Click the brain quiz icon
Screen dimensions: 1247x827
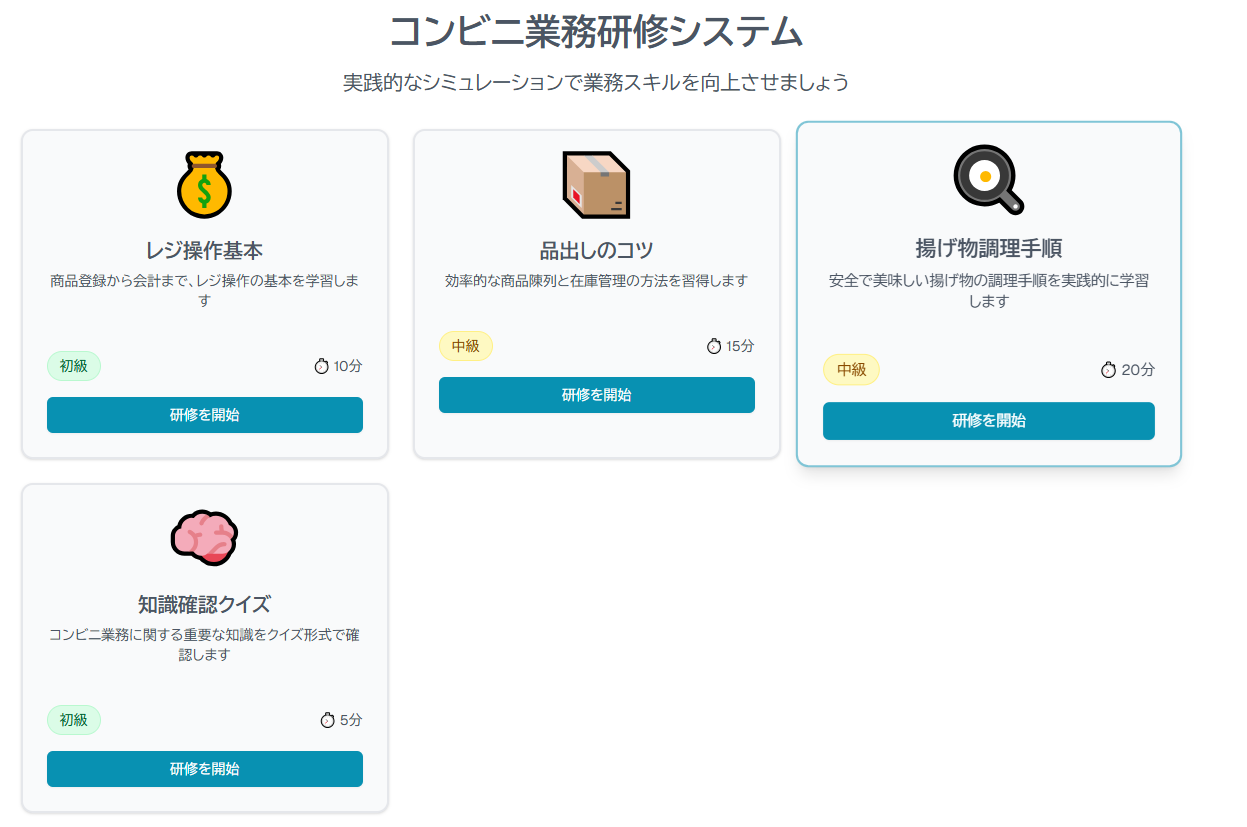coord(204,538)
